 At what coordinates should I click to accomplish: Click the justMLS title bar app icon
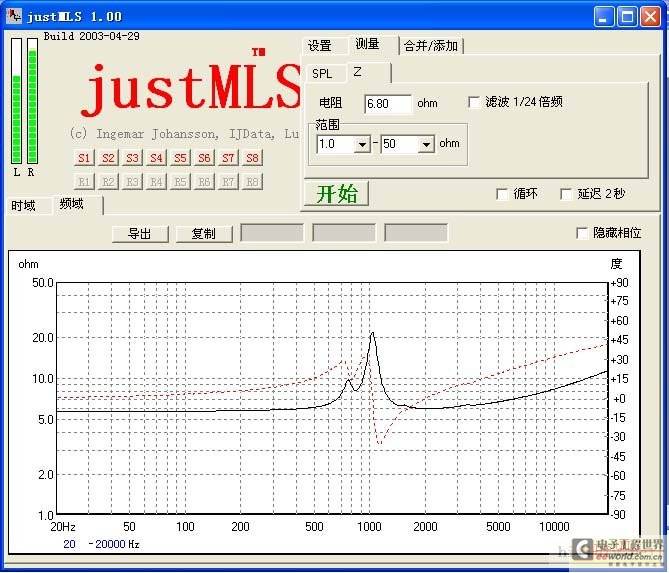pyautogui.click(x=14, y=16)
